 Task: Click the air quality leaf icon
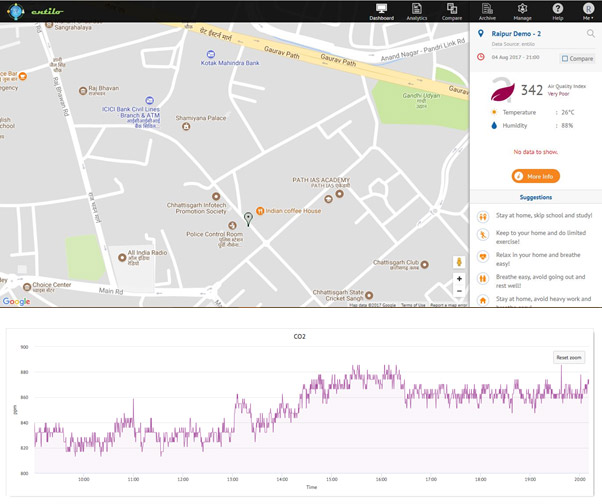click(502, 92)
